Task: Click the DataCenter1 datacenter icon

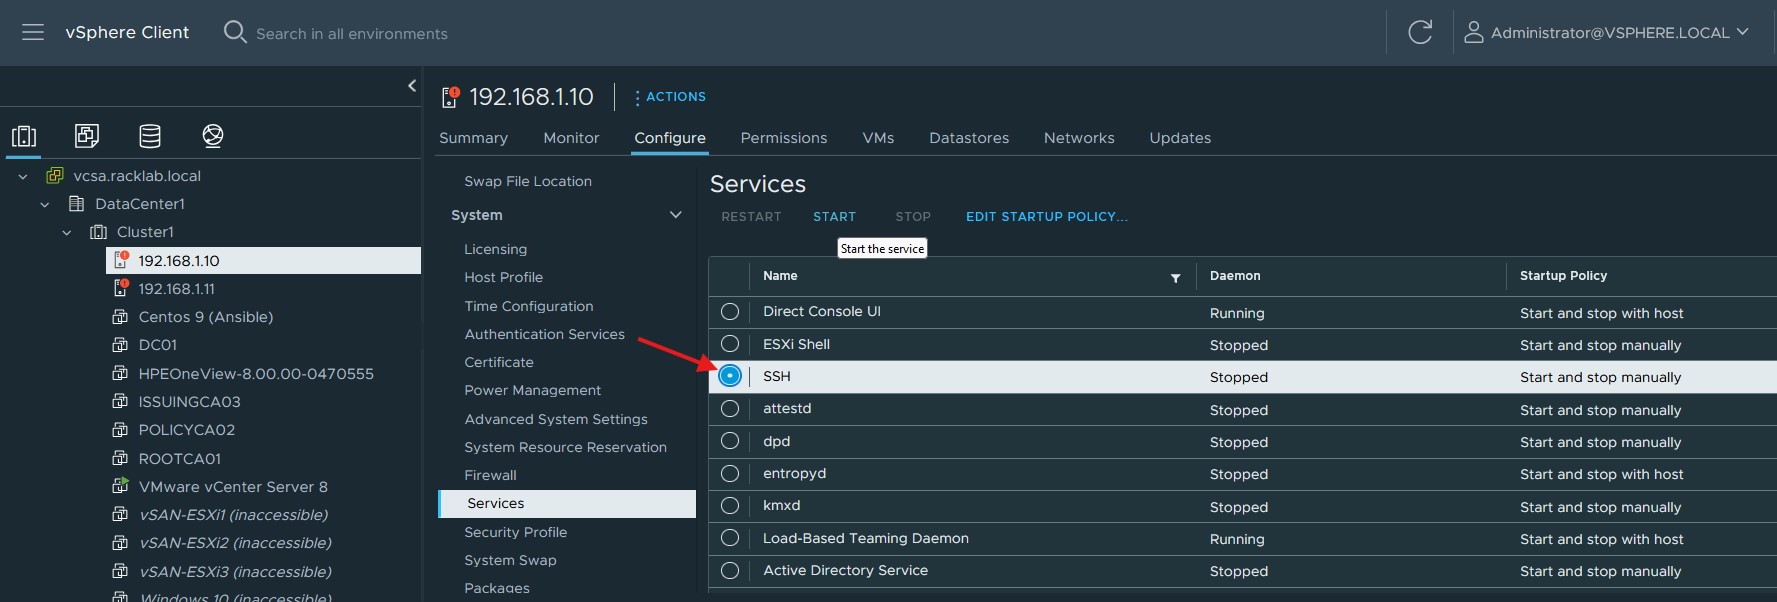Action: pos(76,204)
